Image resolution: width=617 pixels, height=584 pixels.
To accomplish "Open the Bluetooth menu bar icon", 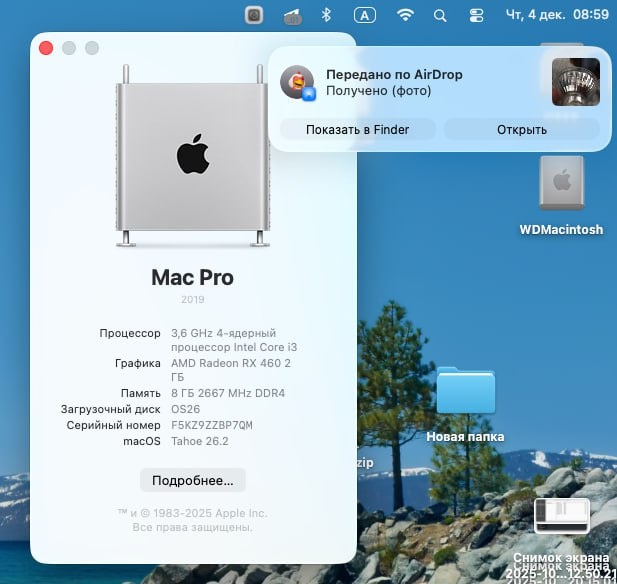I will [326, 15].
